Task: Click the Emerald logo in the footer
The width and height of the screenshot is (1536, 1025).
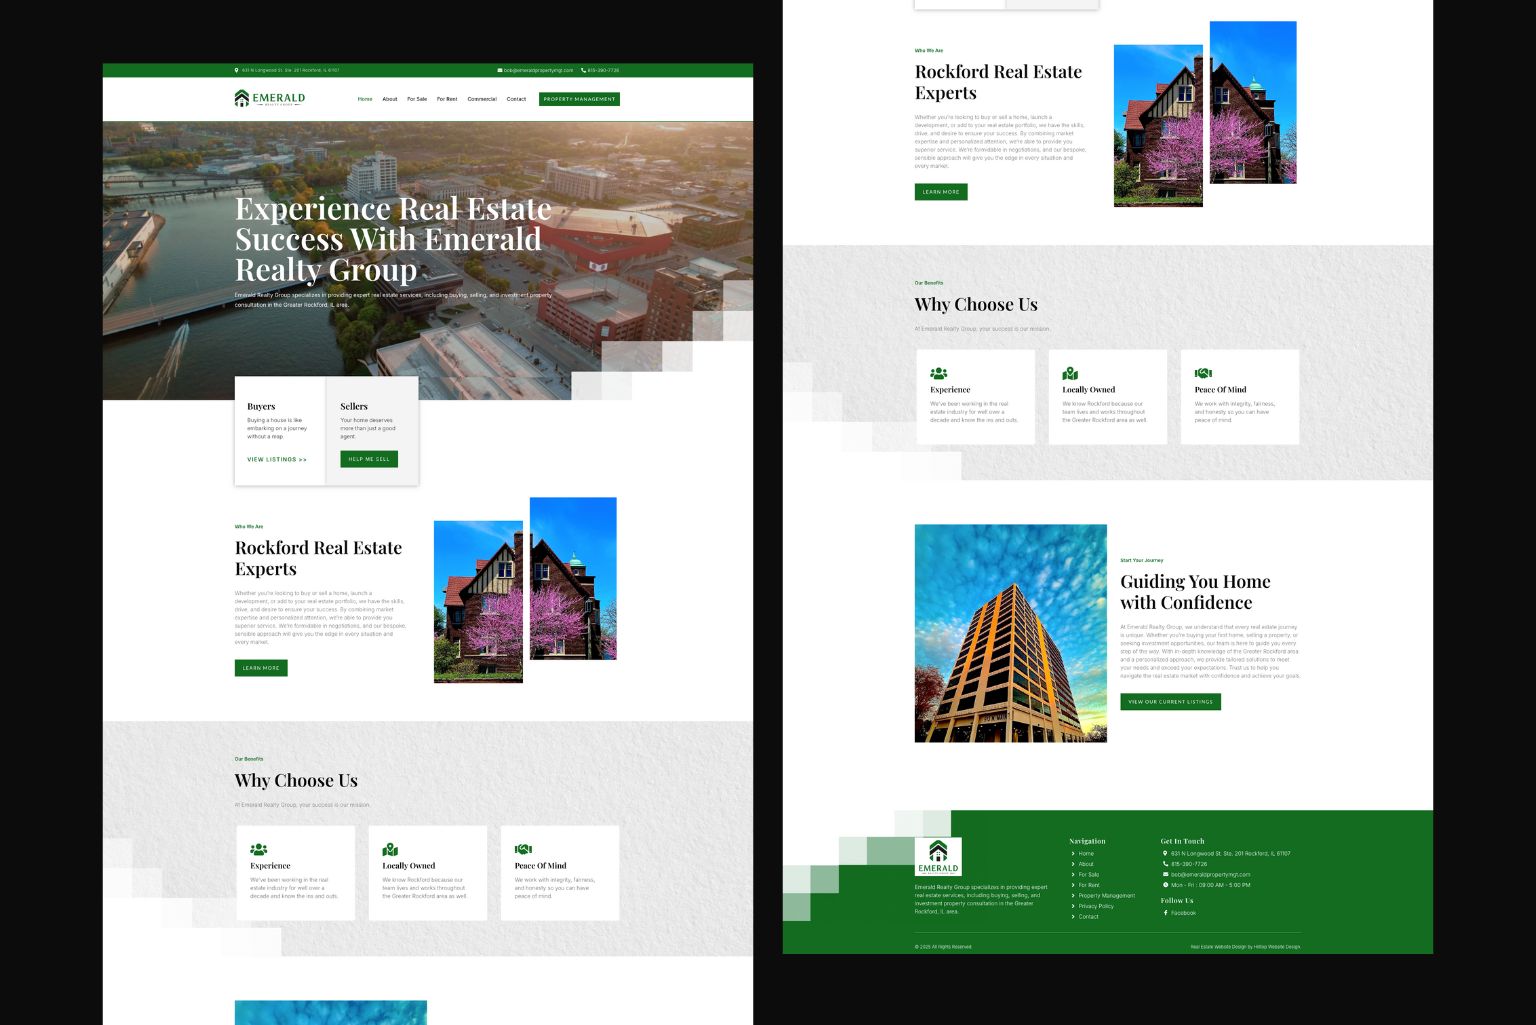Action: click(x=938, y=857)
